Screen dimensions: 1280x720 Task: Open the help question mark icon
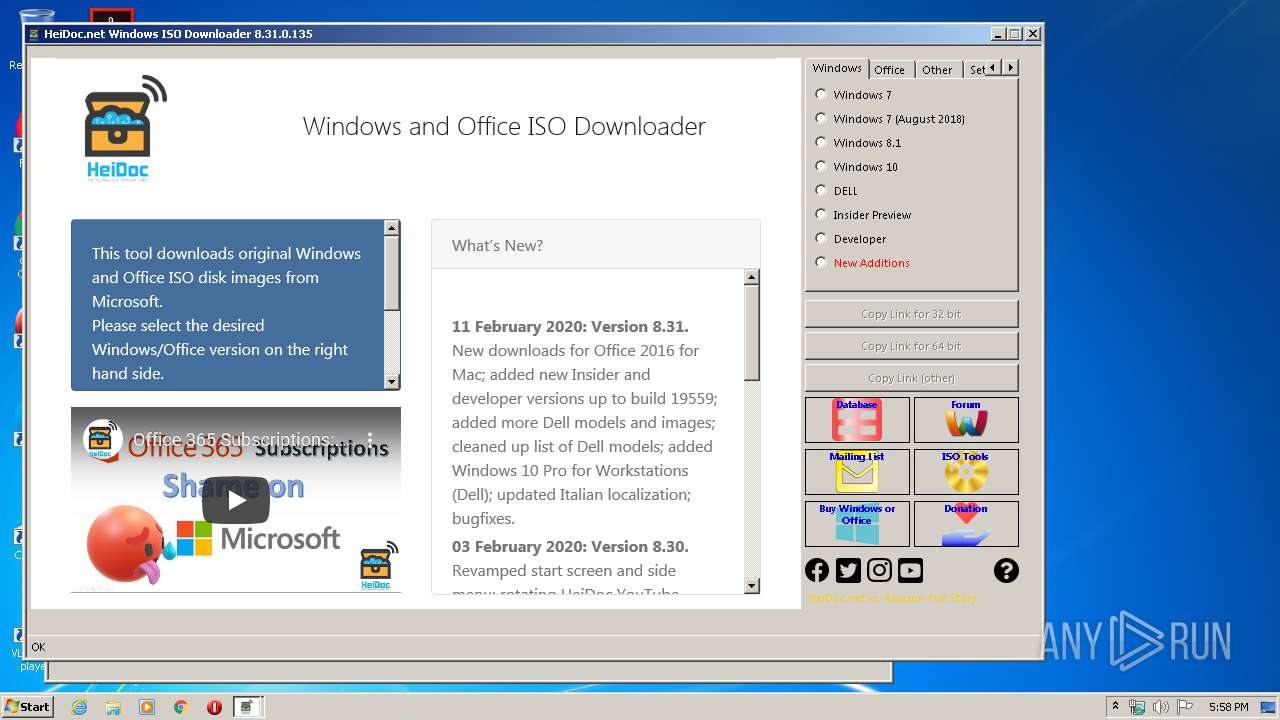[x=1006, y=570]
